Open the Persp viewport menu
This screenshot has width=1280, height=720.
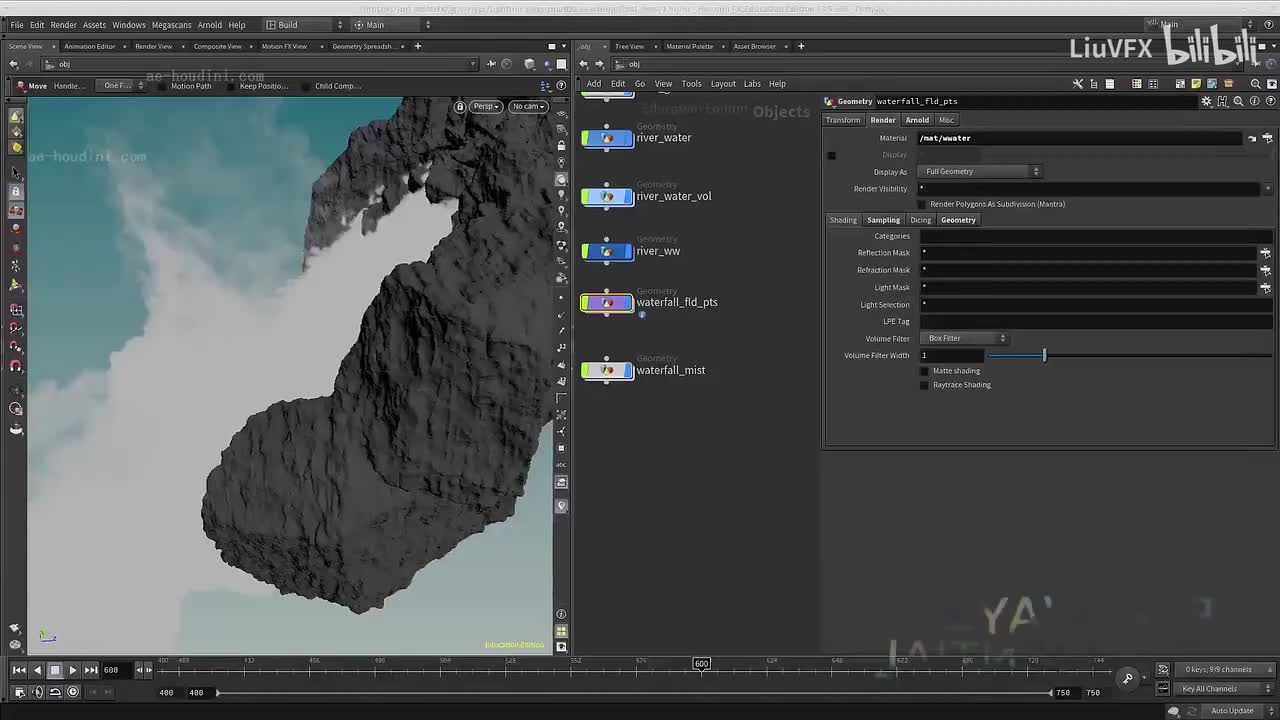click(486, 106)
